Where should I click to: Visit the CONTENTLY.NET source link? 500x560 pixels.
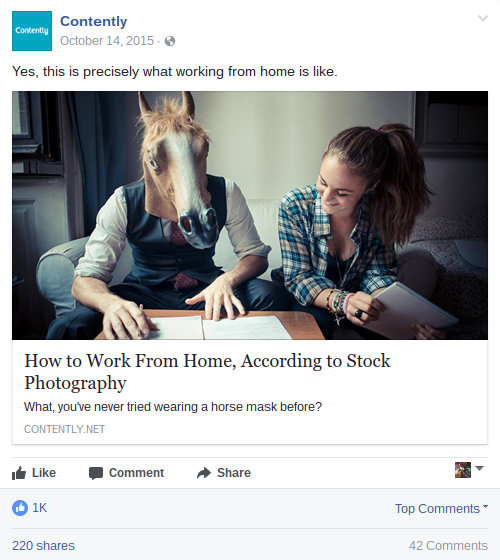point(65,429)
